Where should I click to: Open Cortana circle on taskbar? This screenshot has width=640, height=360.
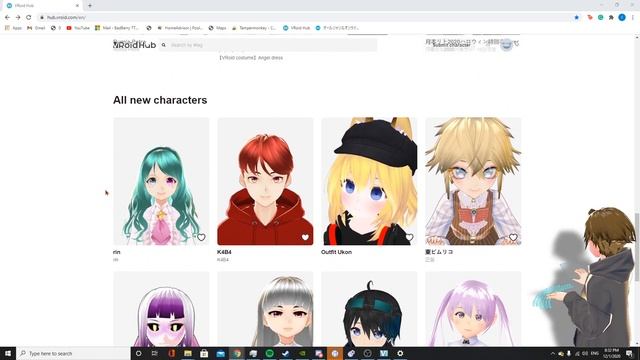pos(138,353)
